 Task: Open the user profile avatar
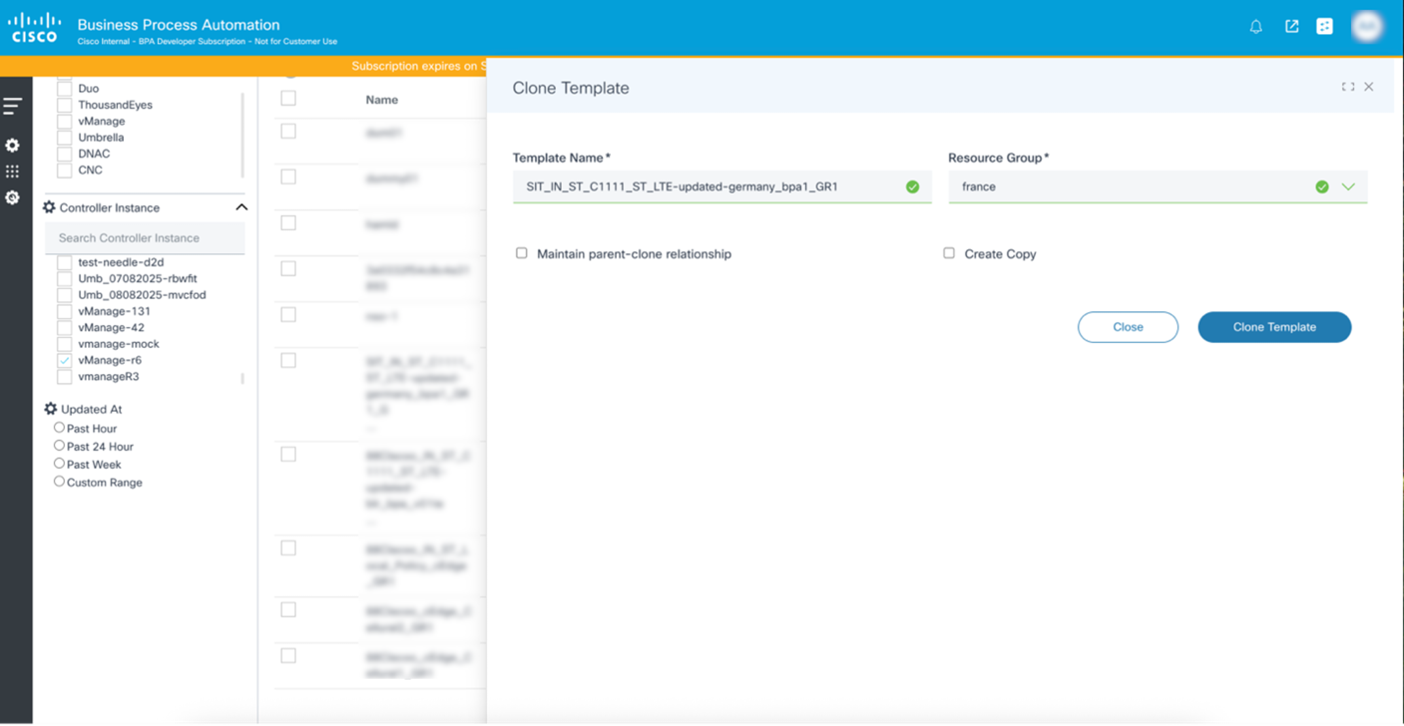tap(1367, 27)
